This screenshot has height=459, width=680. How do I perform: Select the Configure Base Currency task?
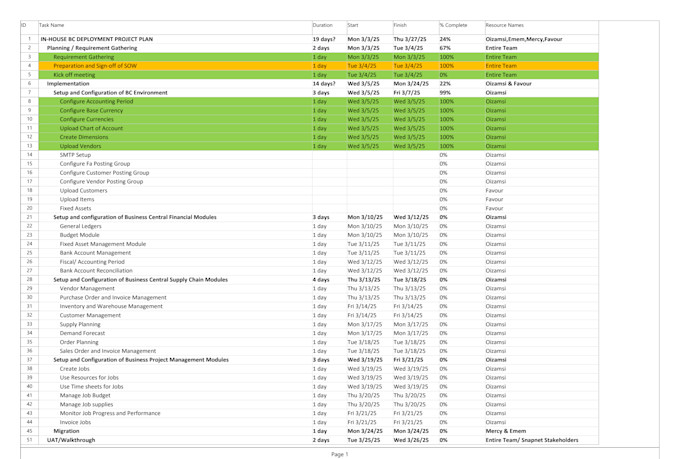91,111
